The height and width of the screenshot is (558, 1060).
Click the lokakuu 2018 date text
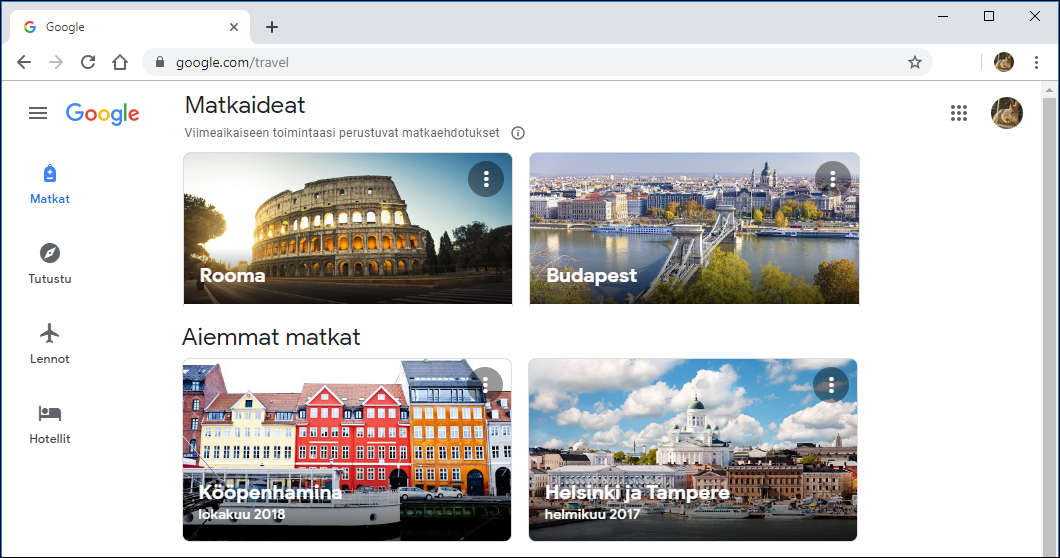241,514
